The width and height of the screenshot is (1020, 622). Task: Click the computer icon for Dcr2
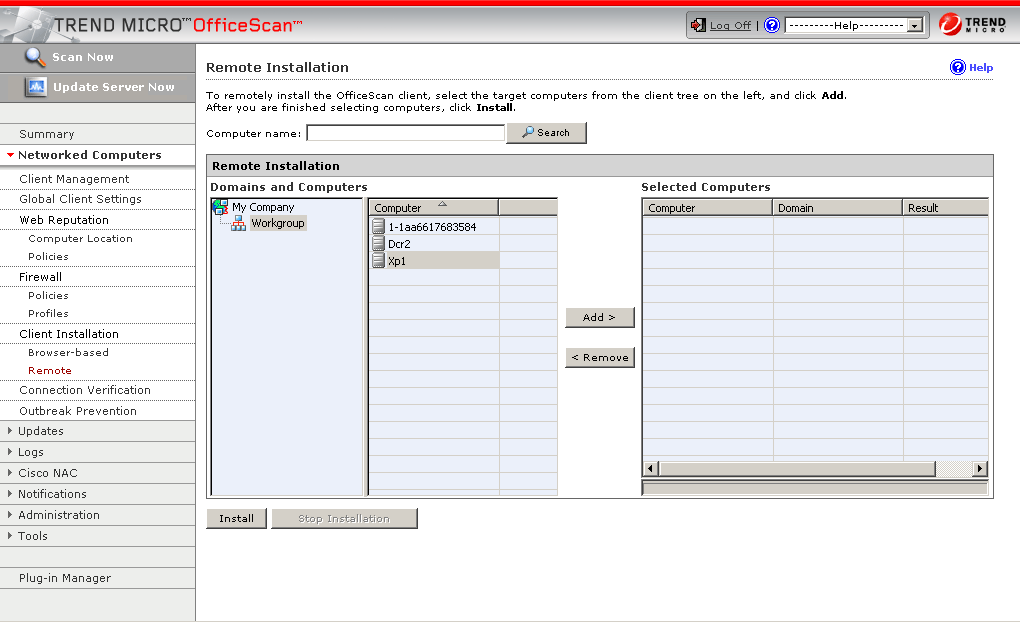378,243
